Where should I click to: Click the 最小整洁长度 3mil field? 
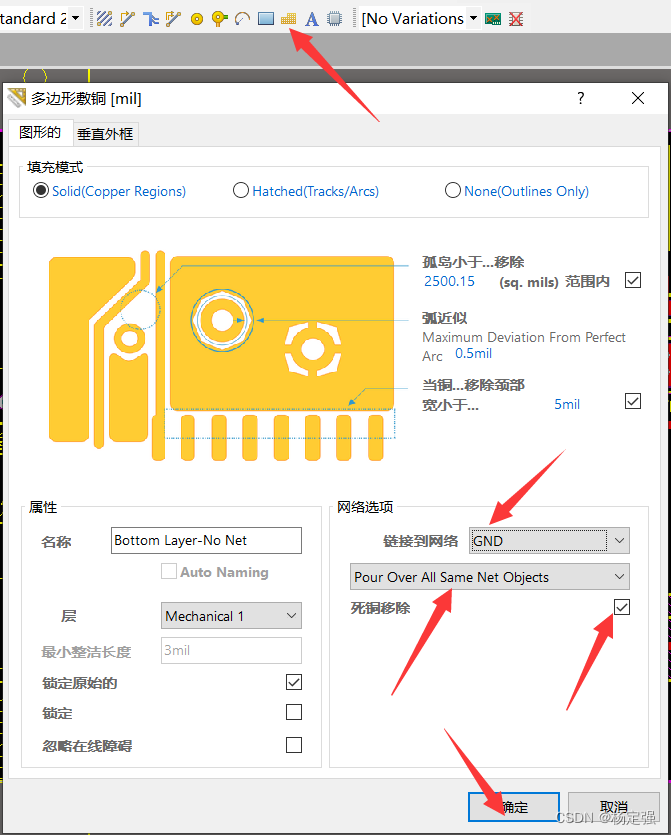coord(231,650)
